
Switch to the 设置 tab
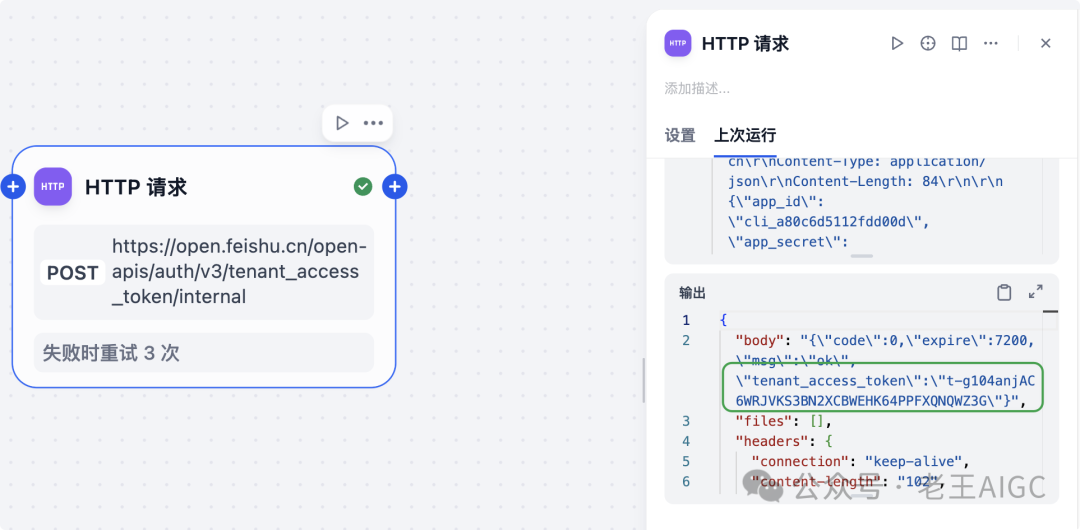(680, 135)
